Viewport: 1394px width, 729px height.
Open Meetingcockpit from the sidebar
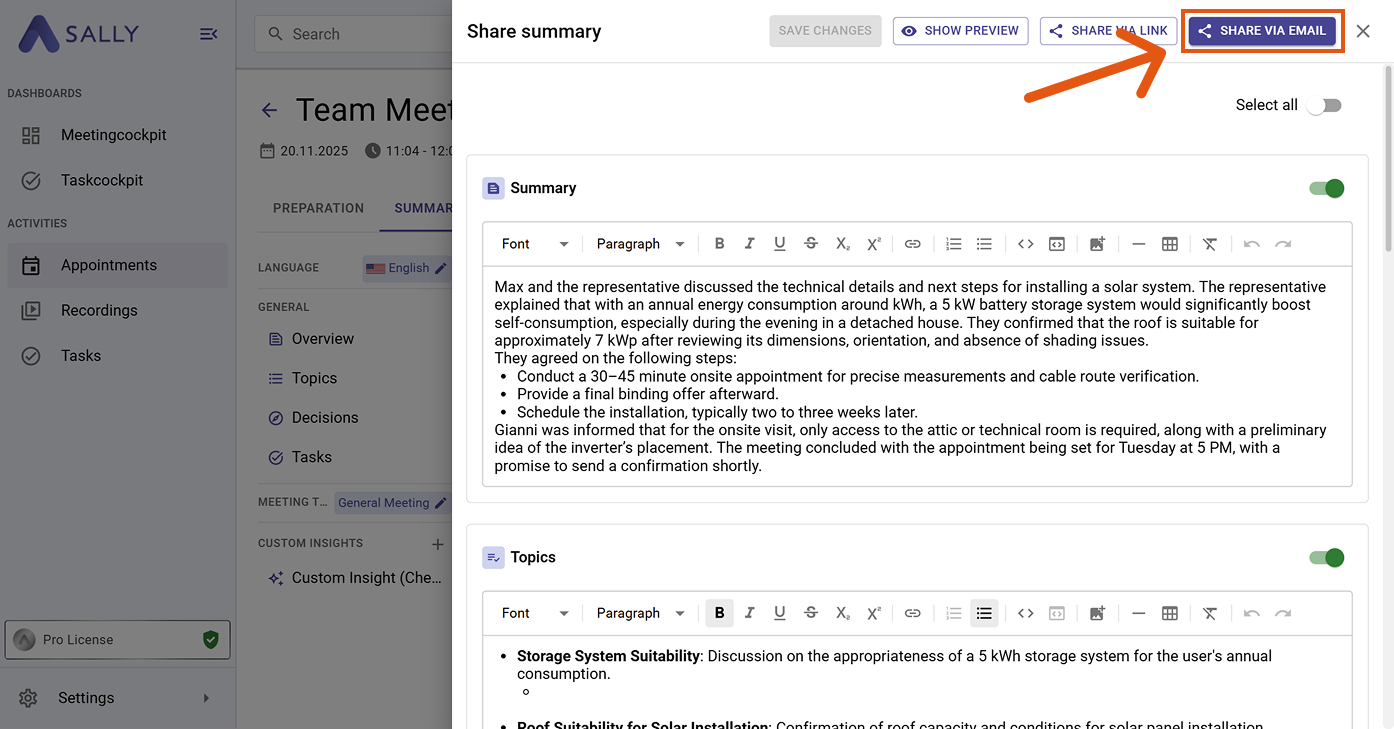113,135
